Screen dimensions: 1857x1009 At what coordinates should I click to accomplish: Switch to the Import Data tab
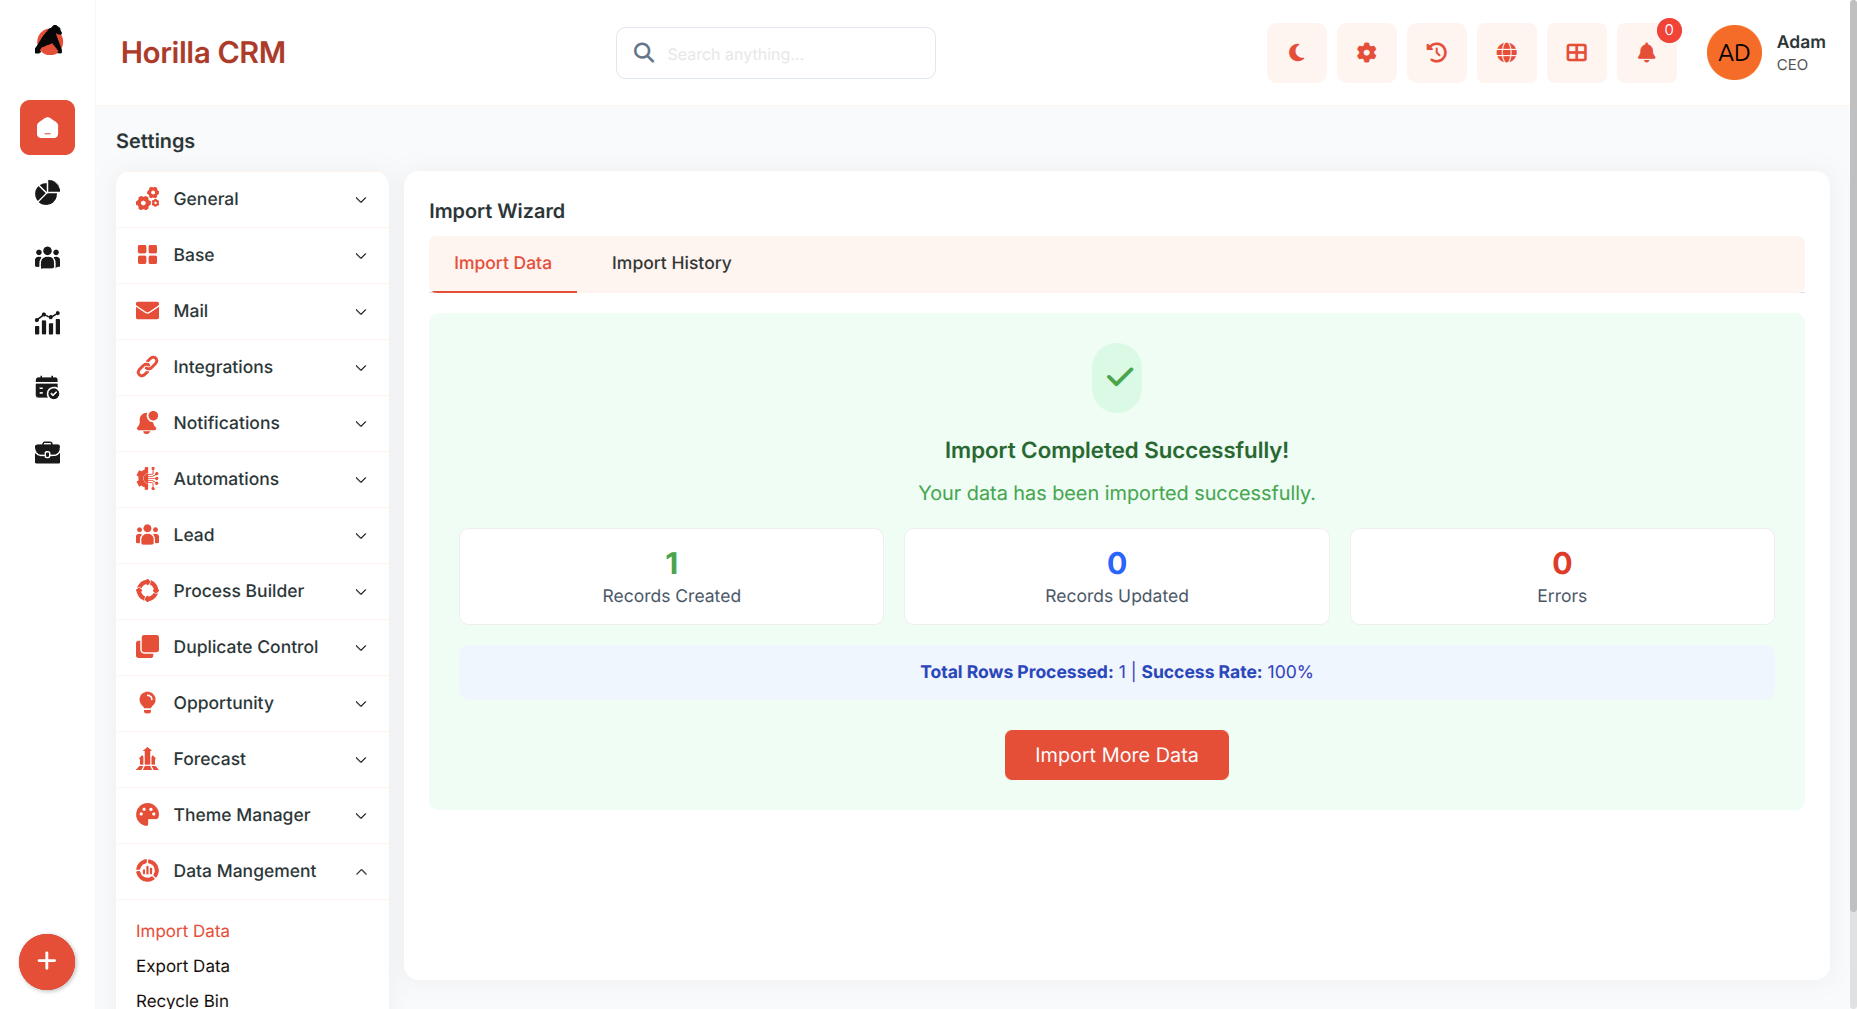(x=503, y=264)
